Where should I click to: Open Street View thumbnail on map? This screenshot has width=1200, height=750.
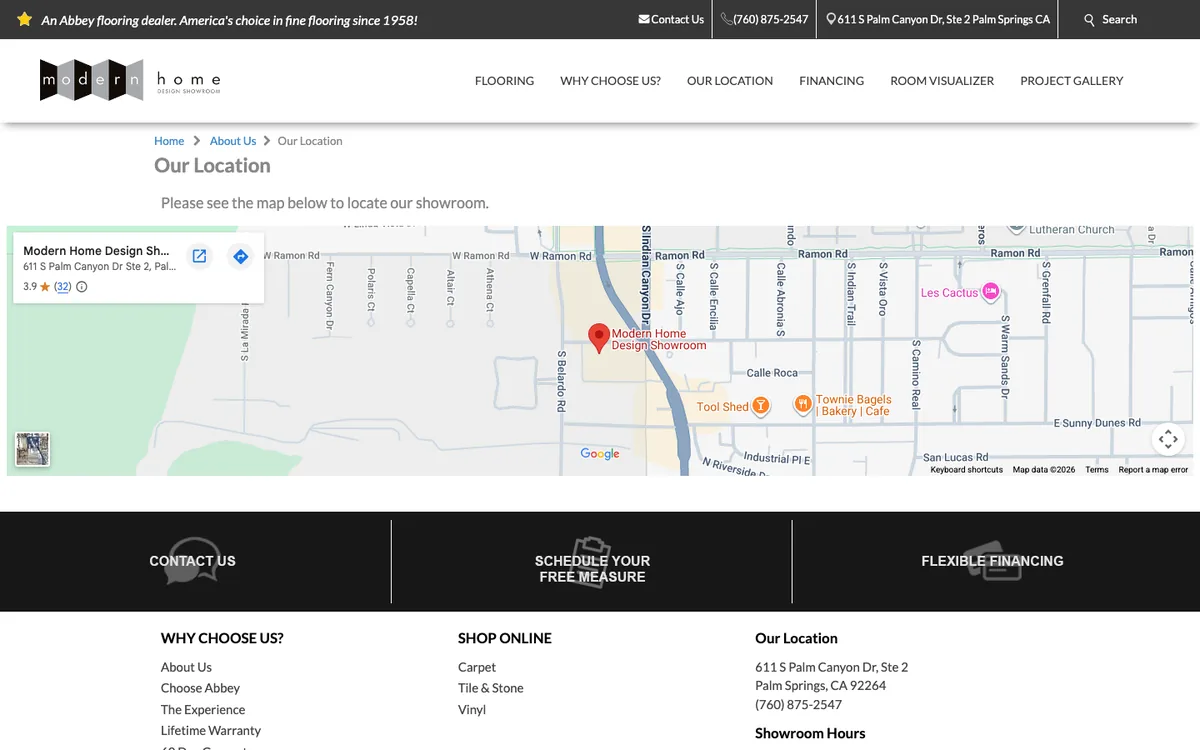(x=32, y=449)
